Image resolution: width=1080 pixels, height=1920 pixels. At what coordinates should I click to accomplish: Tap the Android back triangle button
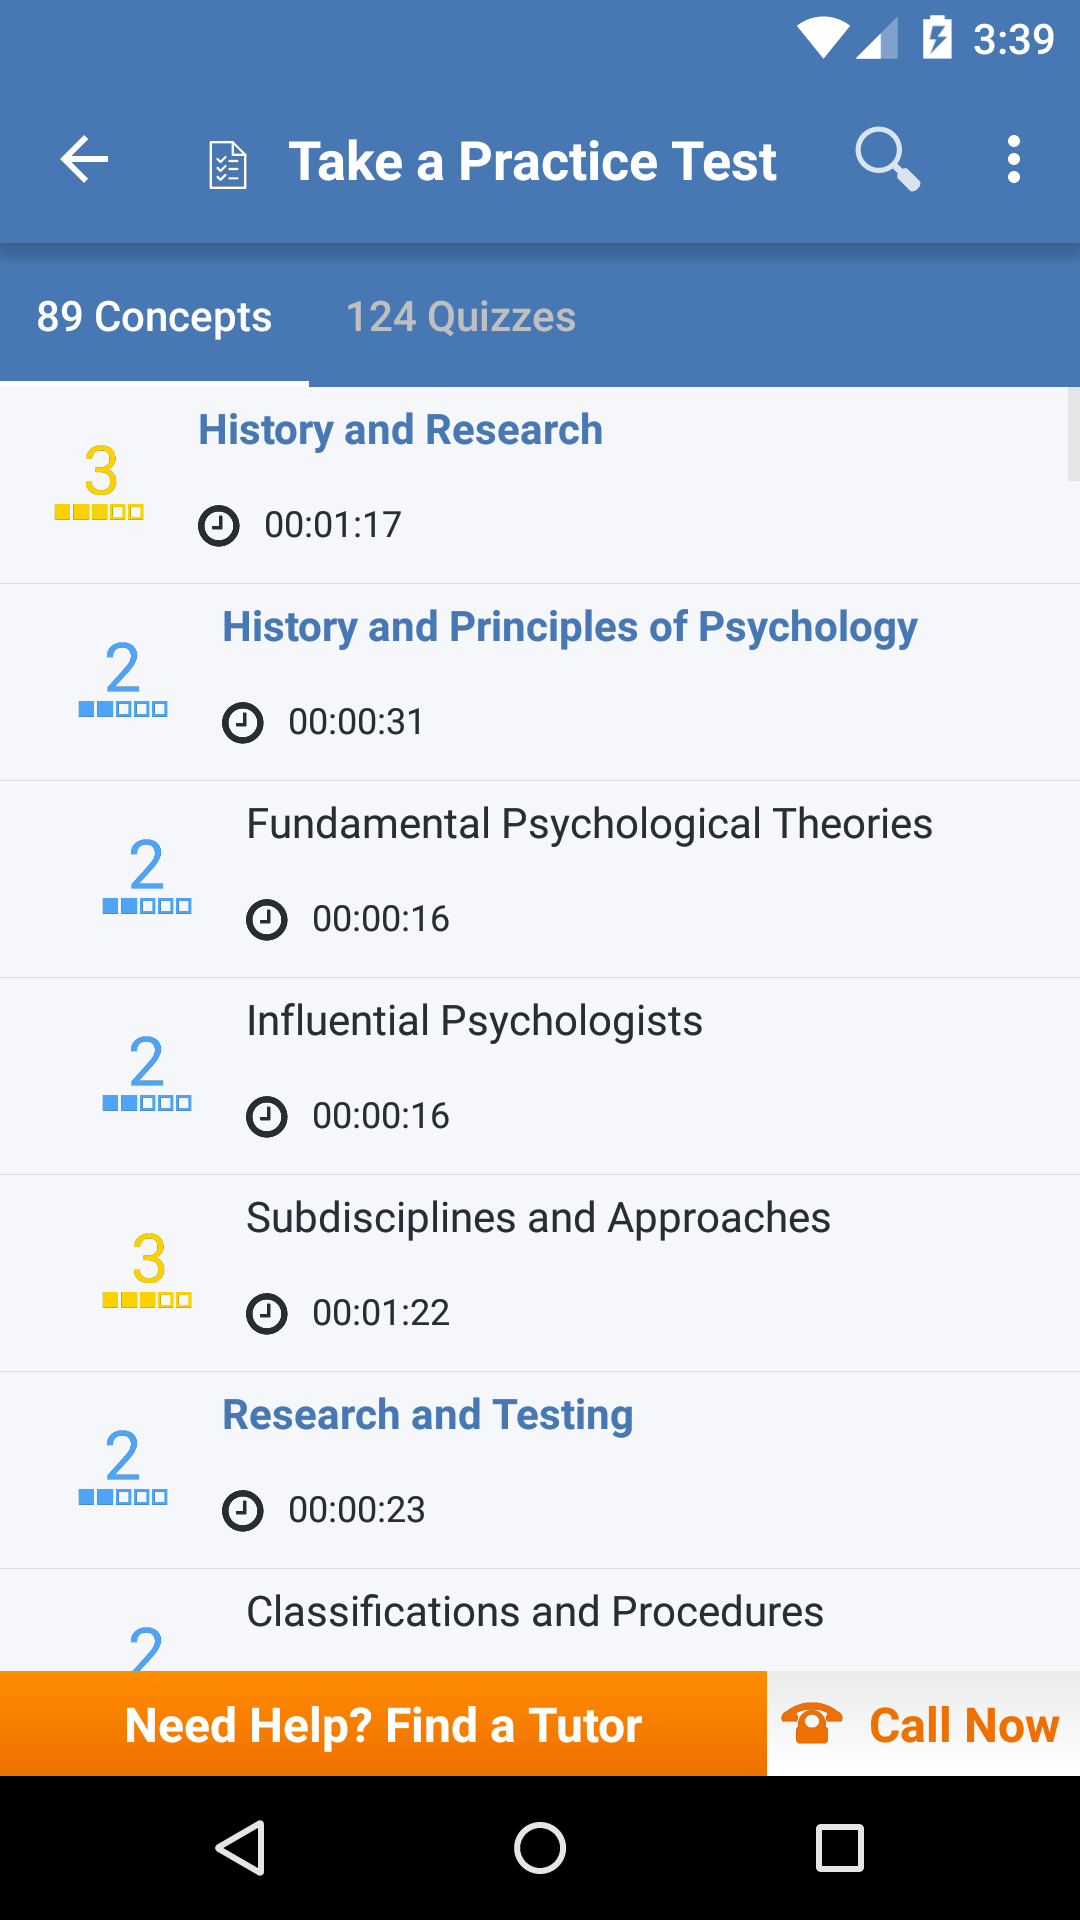[x=240, y=1847]
